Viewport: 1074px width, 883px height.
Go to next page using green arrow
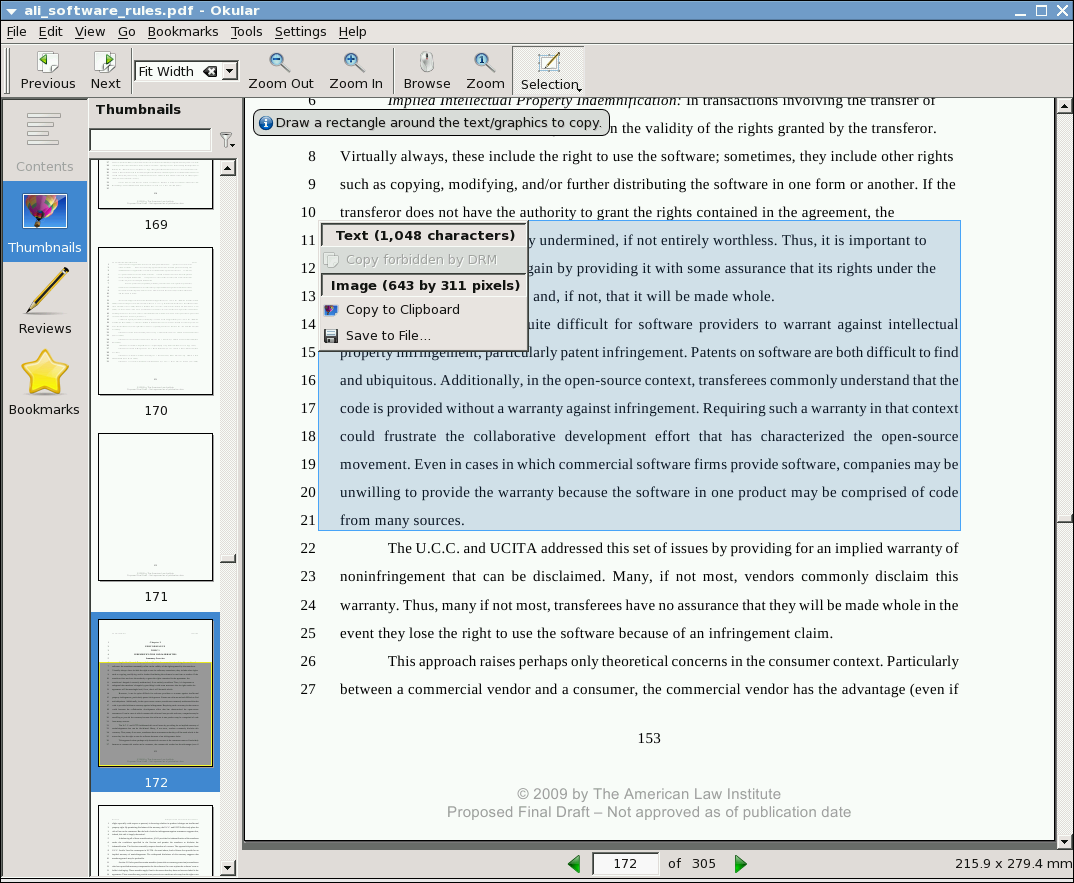(741, 864)
